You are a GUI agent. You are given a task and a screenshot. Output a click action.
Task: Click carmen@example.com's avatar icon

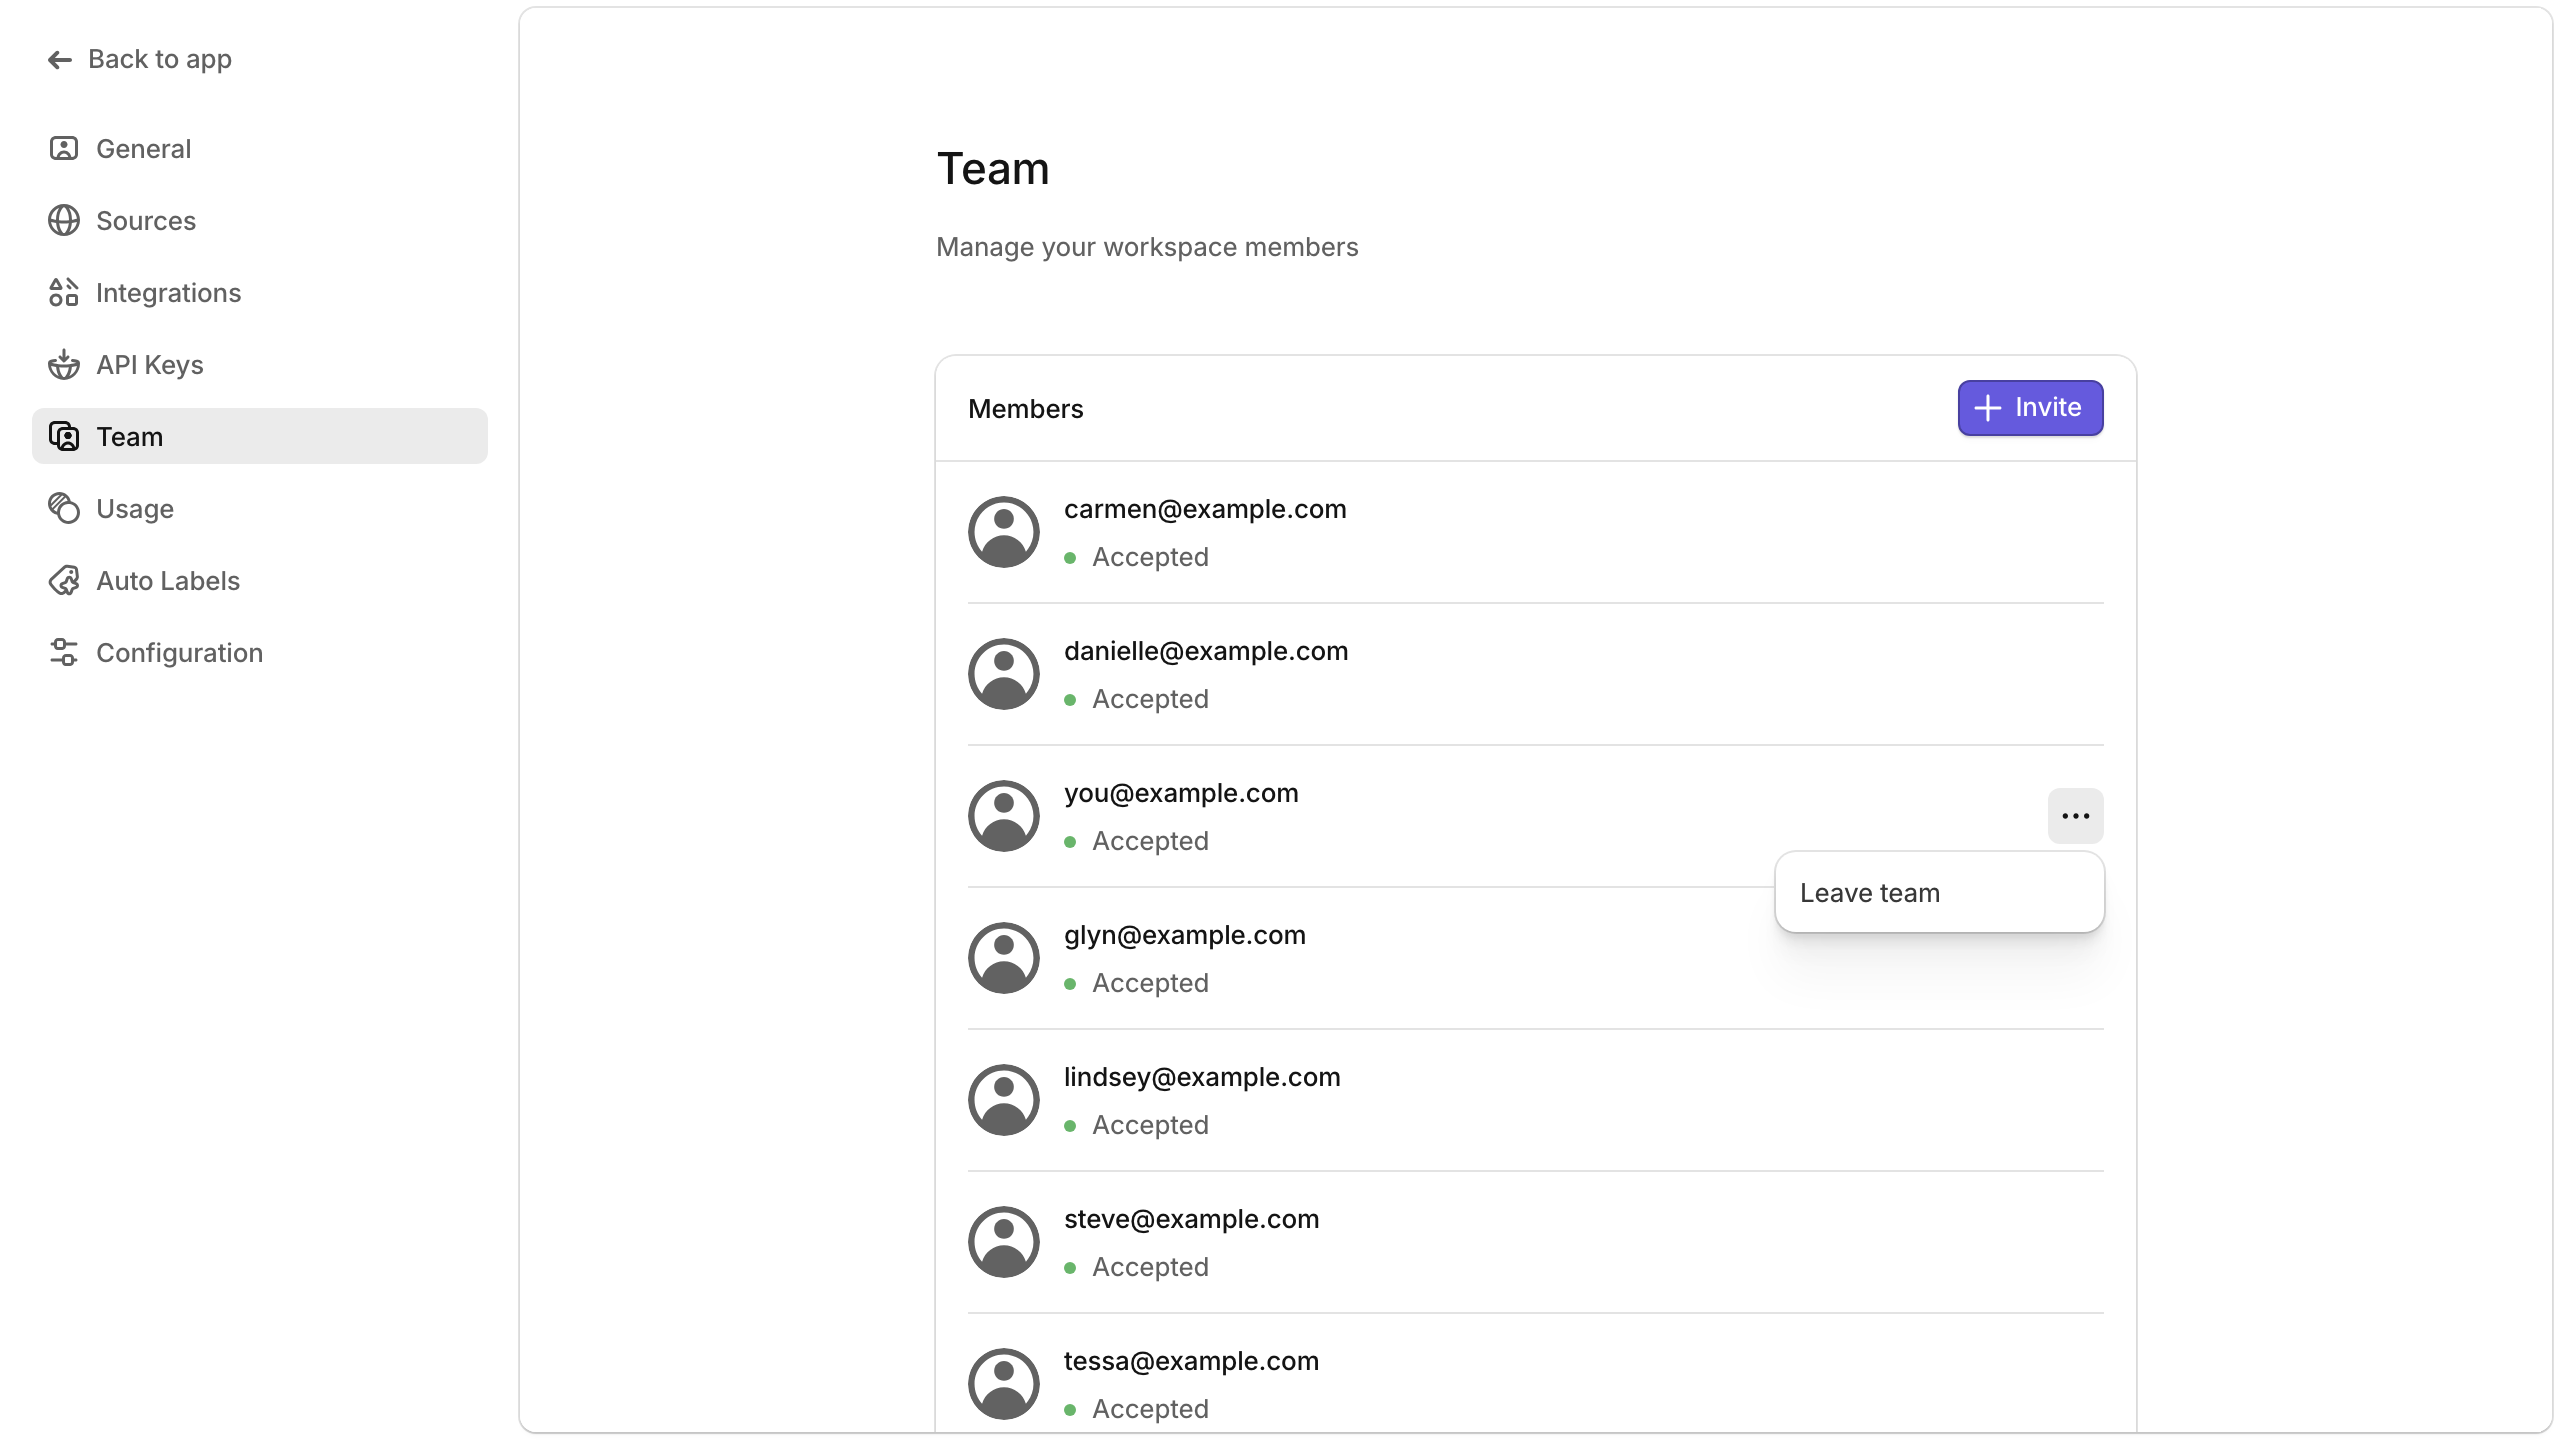click(x=1002, y=531)
